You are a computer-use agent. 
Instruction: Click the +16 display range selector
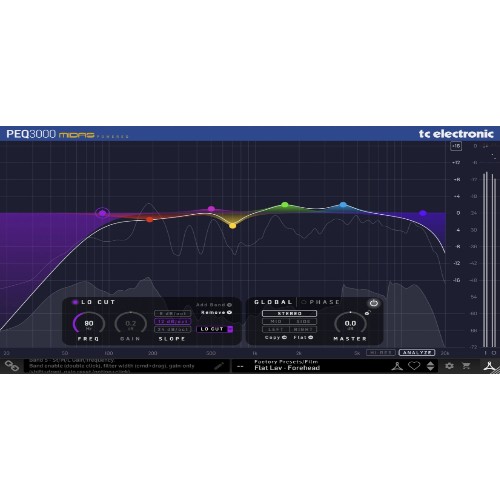tap(456, 146)
